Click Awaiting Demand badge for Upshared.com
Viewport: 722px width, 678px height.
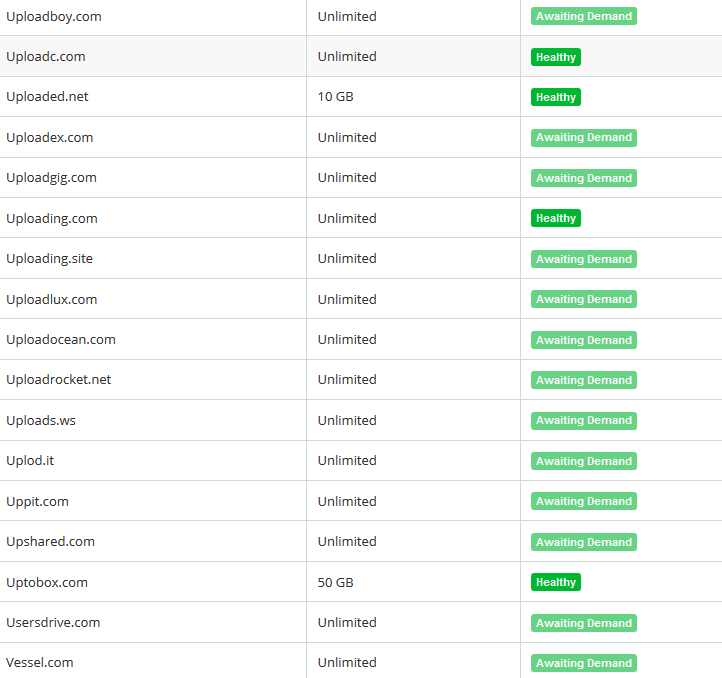(584, 542)
